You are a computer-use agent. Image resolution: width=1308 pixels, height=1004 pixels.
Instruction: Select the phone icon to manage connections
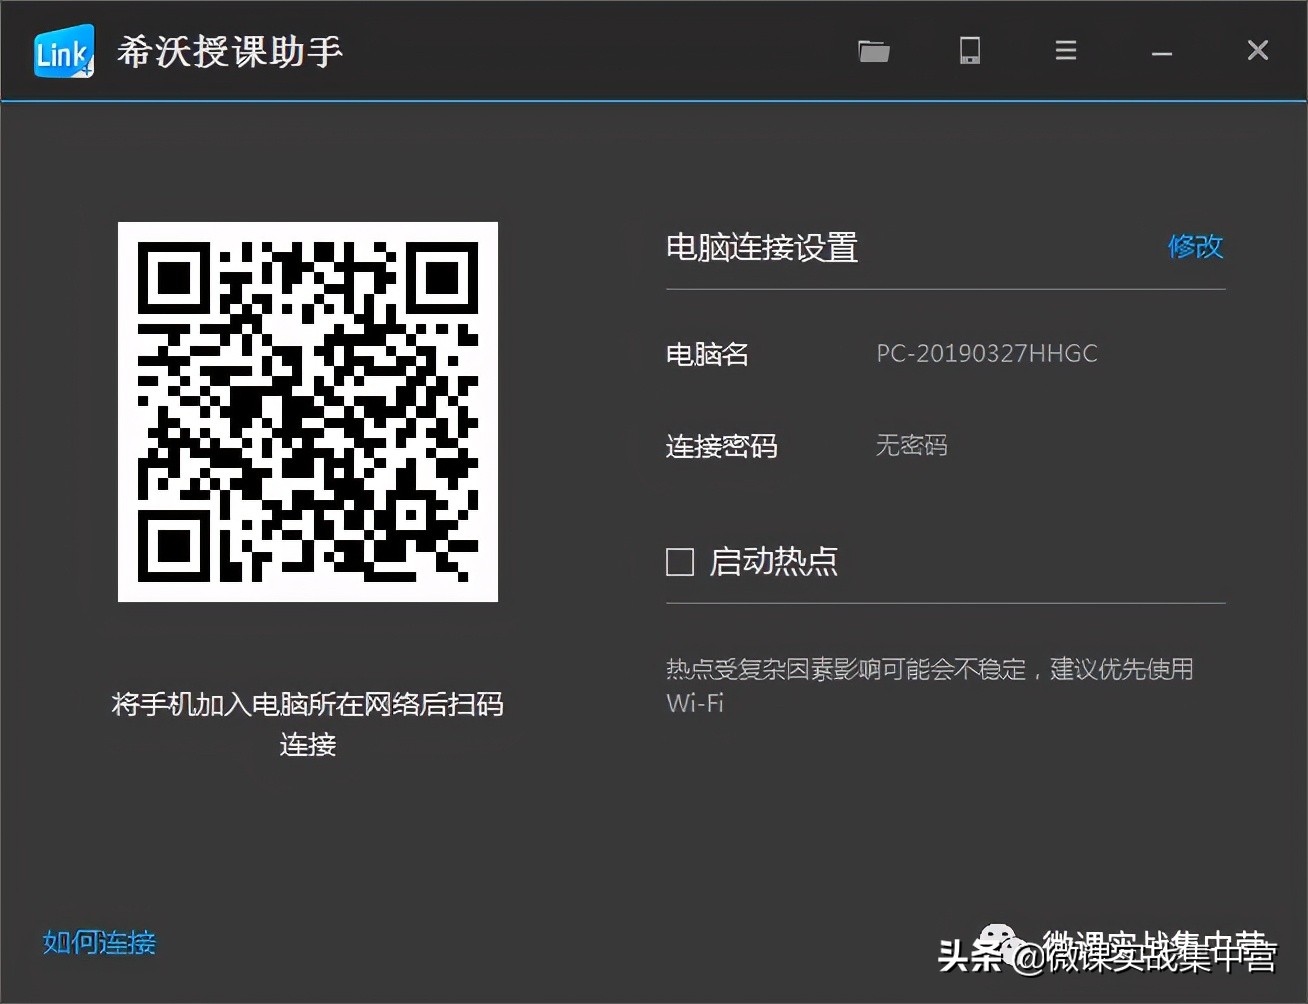968,50
